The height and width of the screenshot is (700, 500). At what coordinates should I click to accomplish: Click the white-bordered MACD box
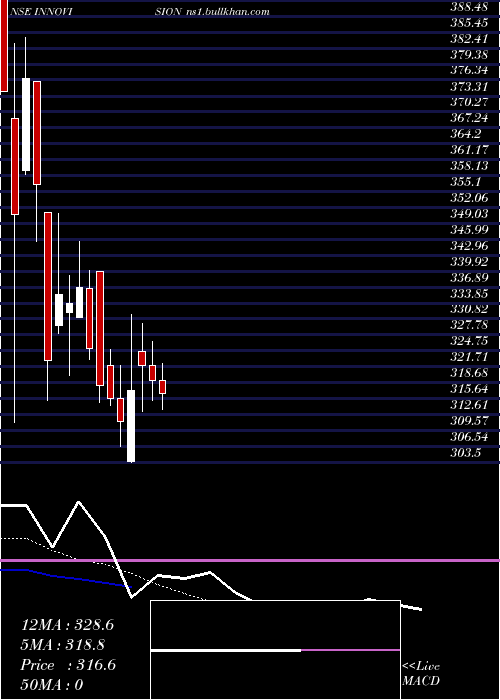pyautogui.click(x=275, y=650)
